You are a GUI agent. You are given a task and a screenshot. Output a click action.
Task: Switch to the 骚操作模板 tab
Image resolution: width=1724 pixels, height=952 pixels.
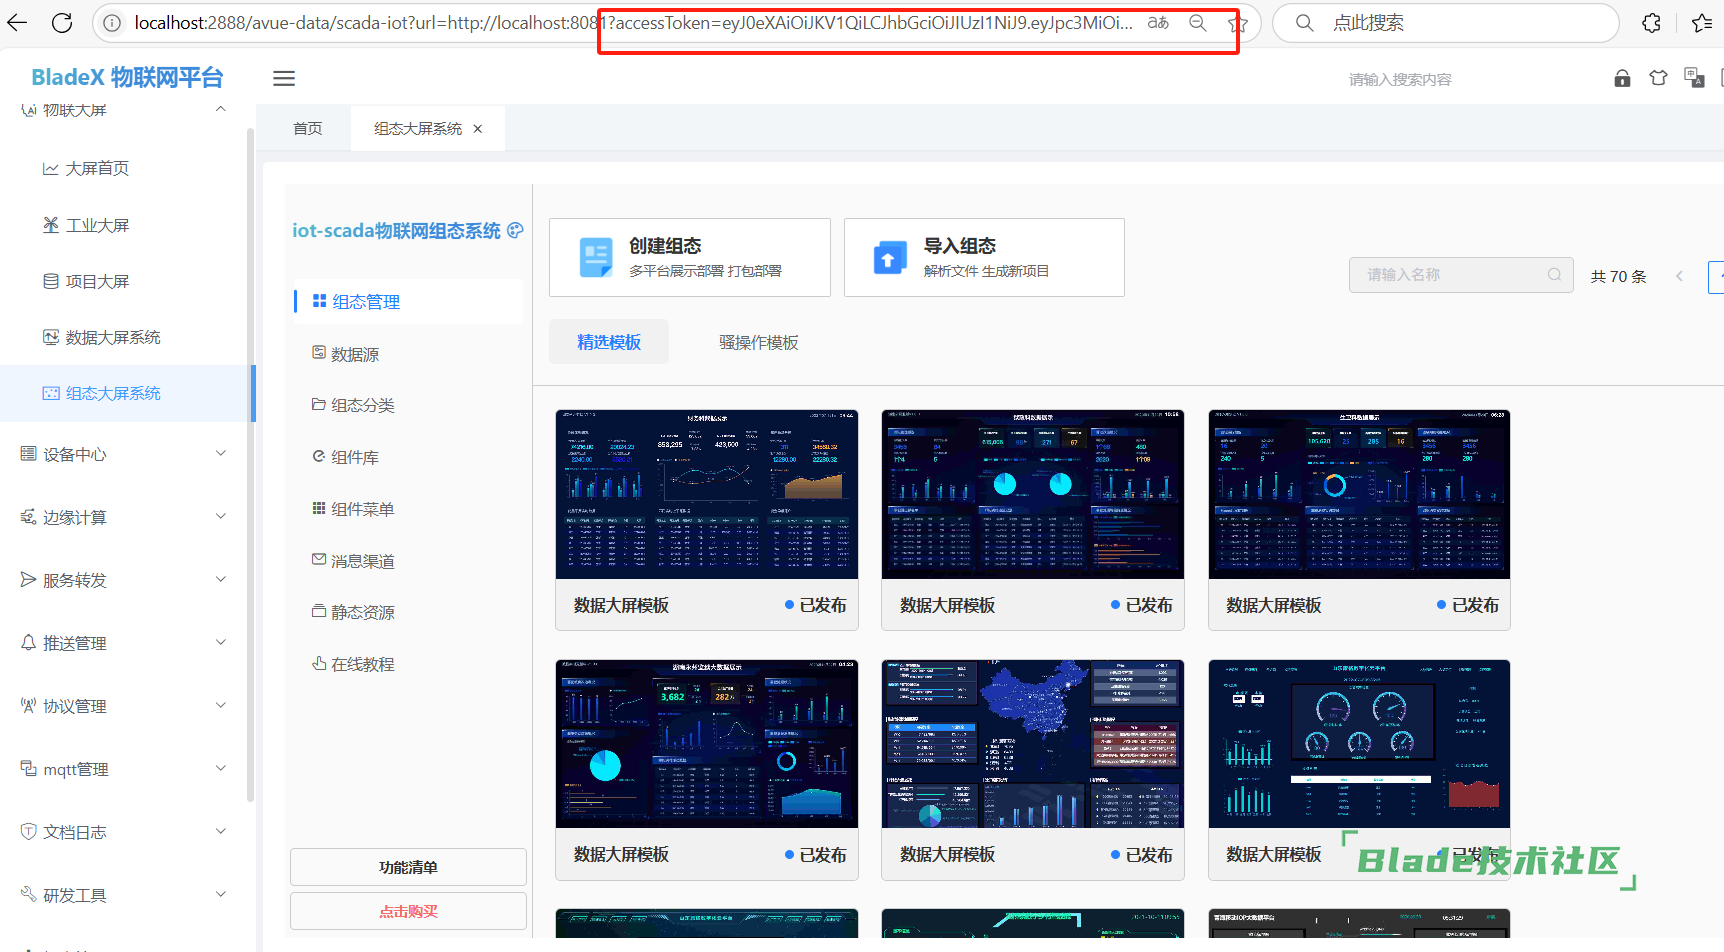coord(758,343)
